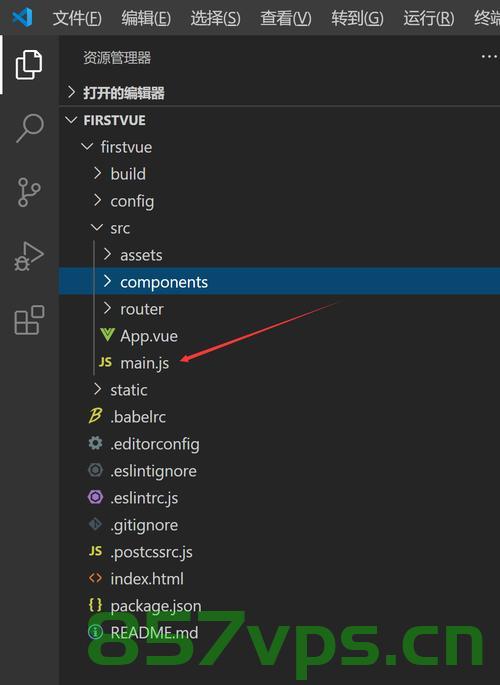Viewport: 500px width, 685px height.
Task: Expand the router folder
Action: click(279, 309)
